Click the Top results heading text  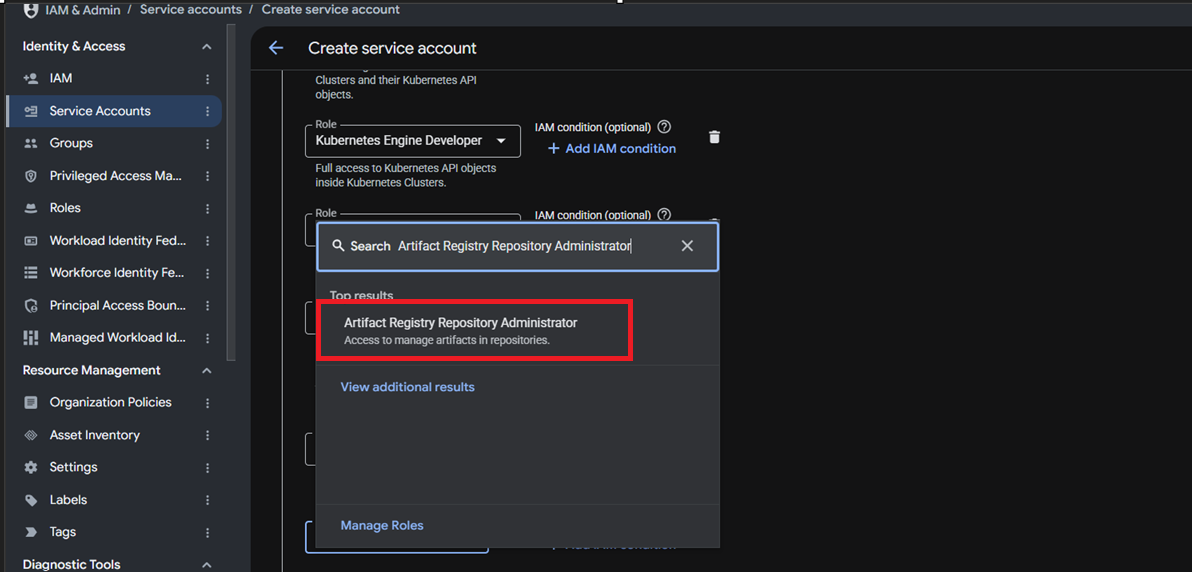(361, 294)
